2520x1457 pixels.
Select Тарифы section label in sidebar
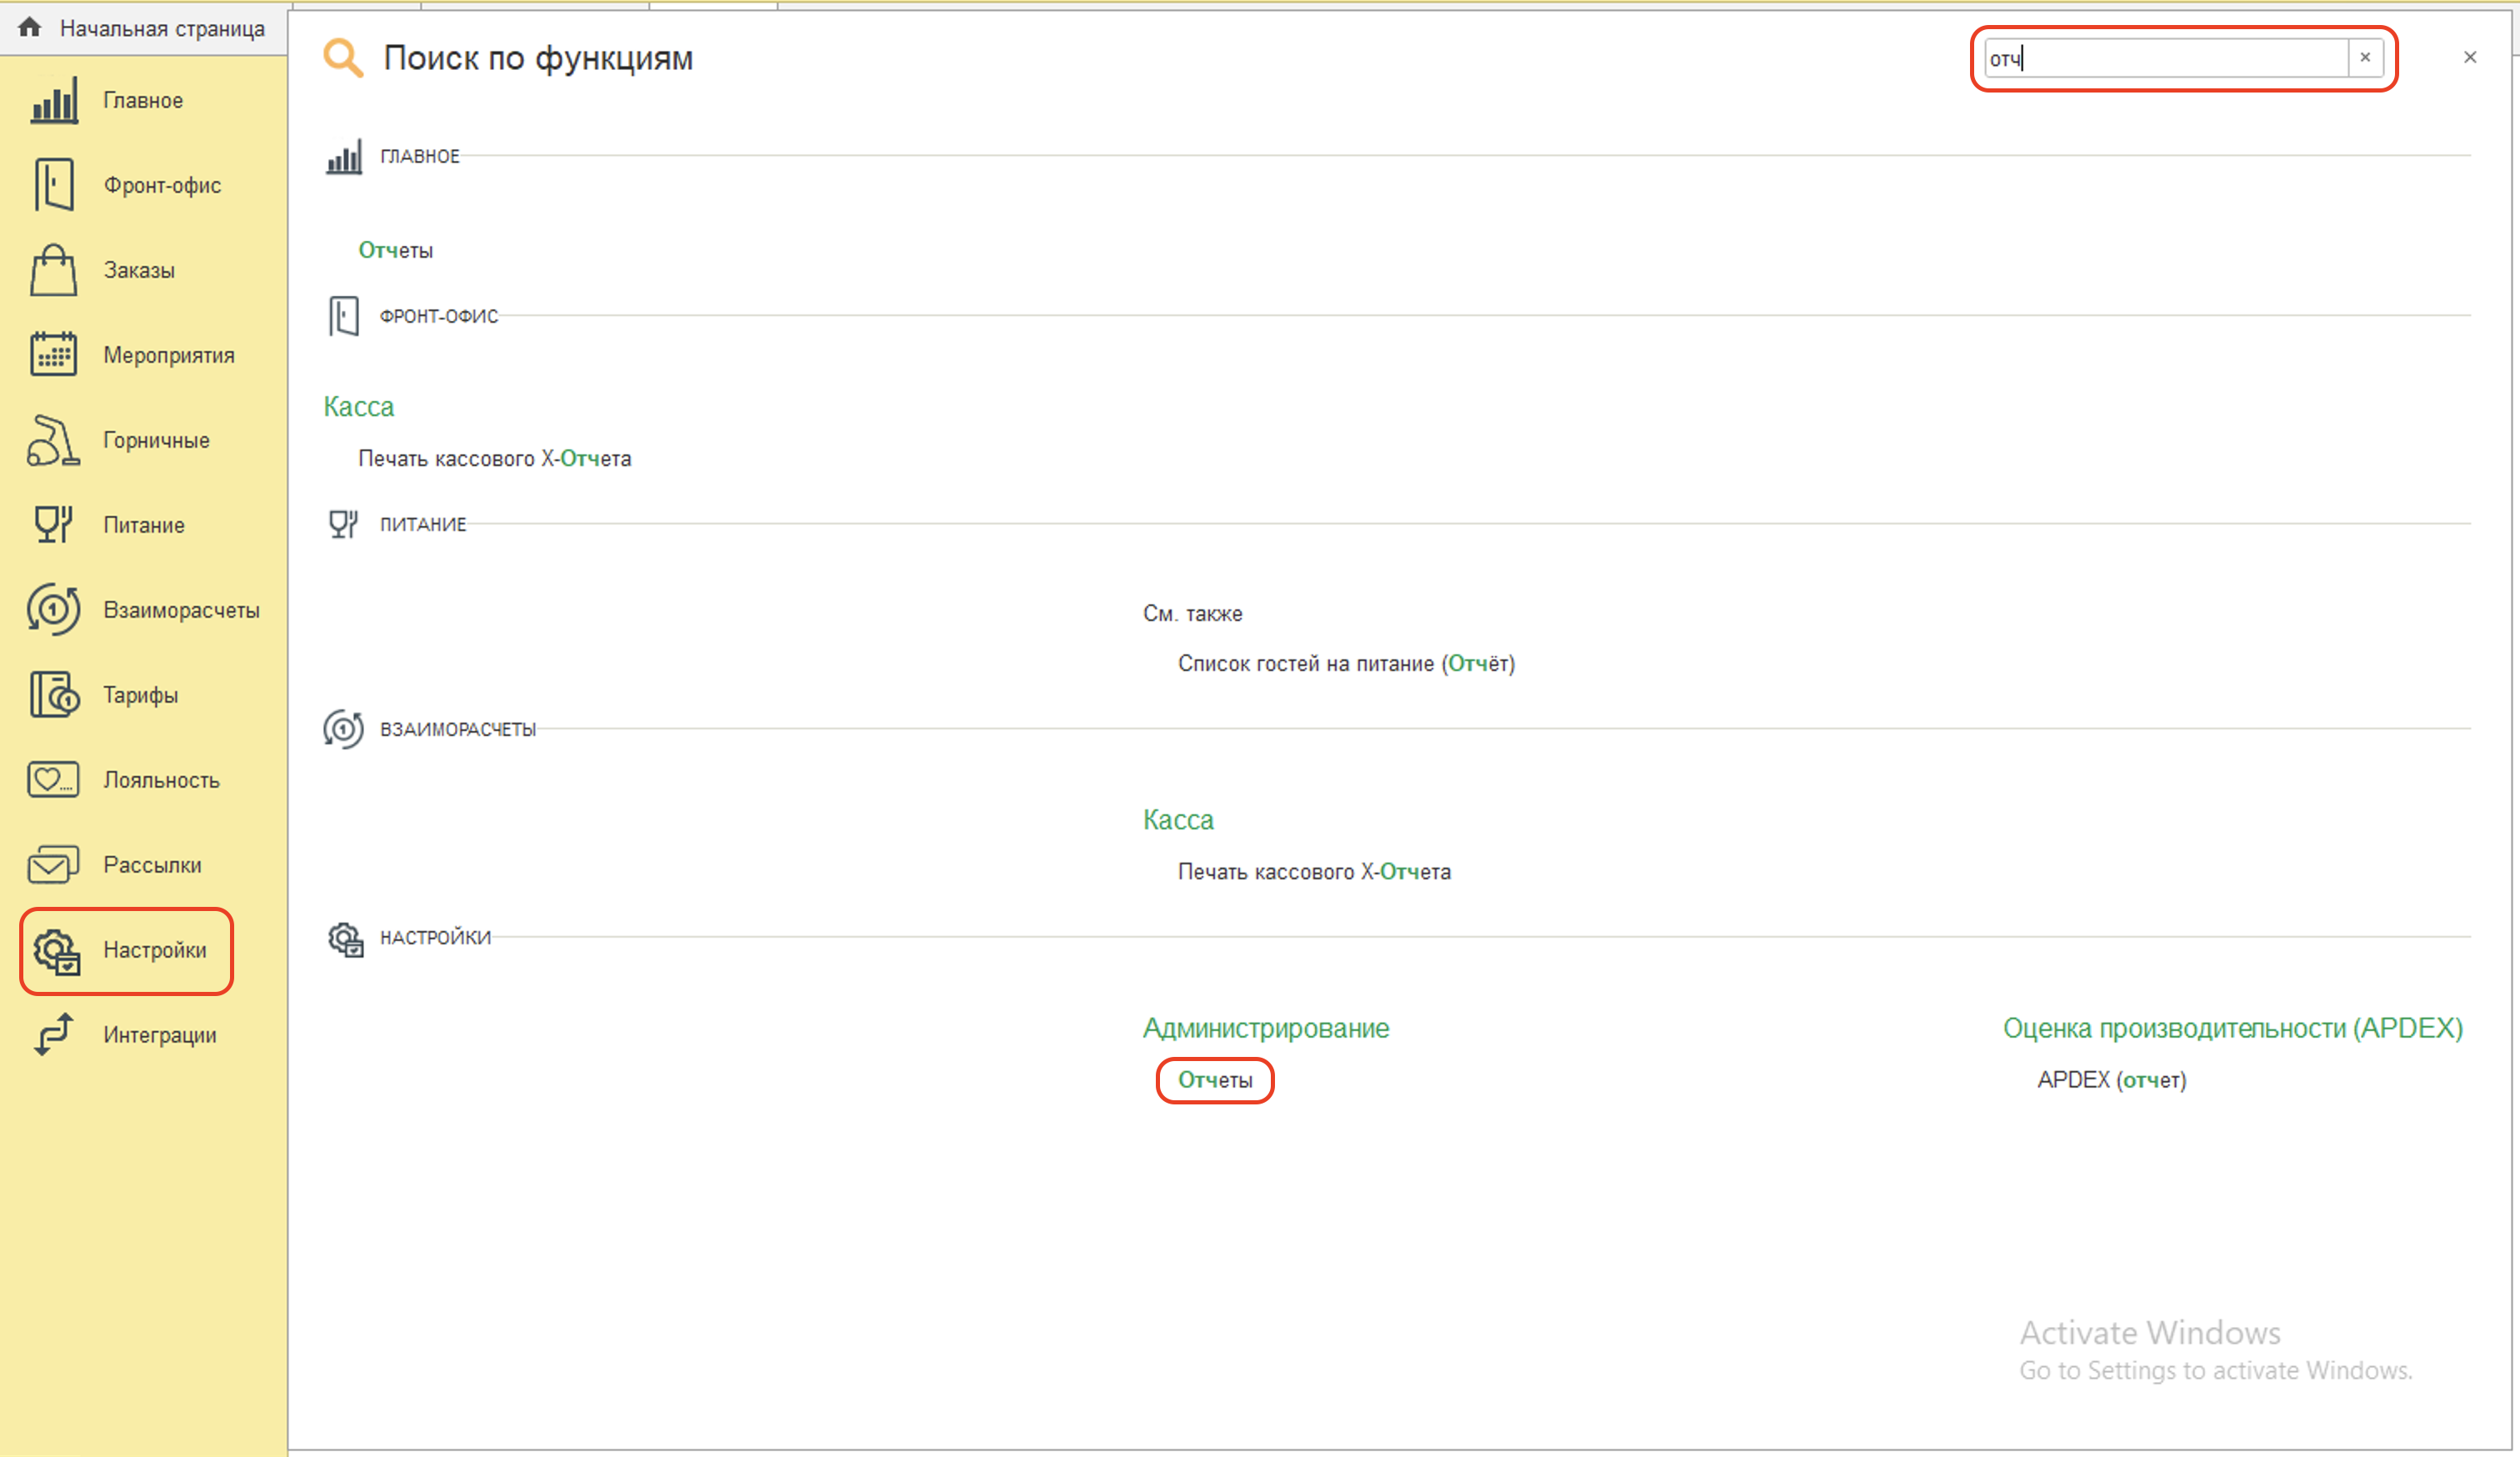pyautogui.click(x=140, y=695)
